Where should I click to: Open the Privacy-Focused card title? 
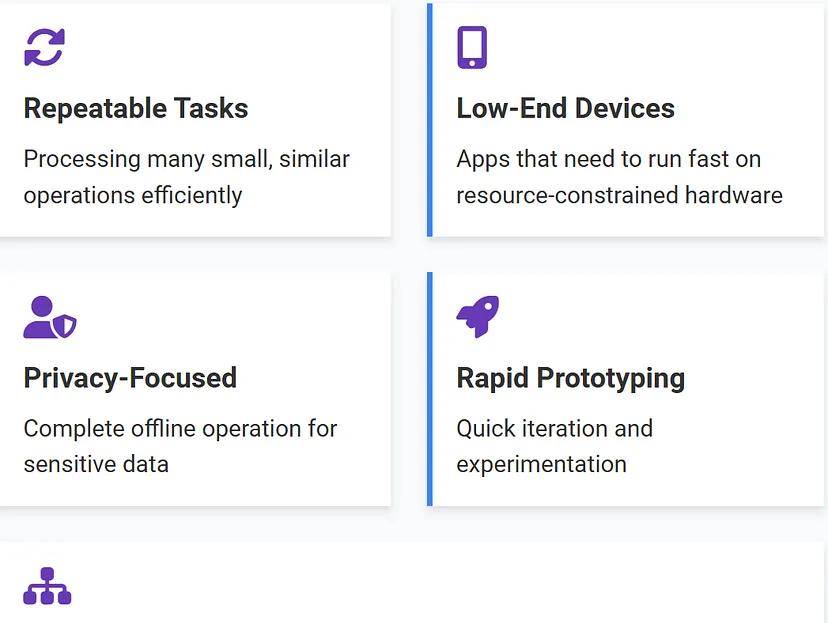coord(130,378)
